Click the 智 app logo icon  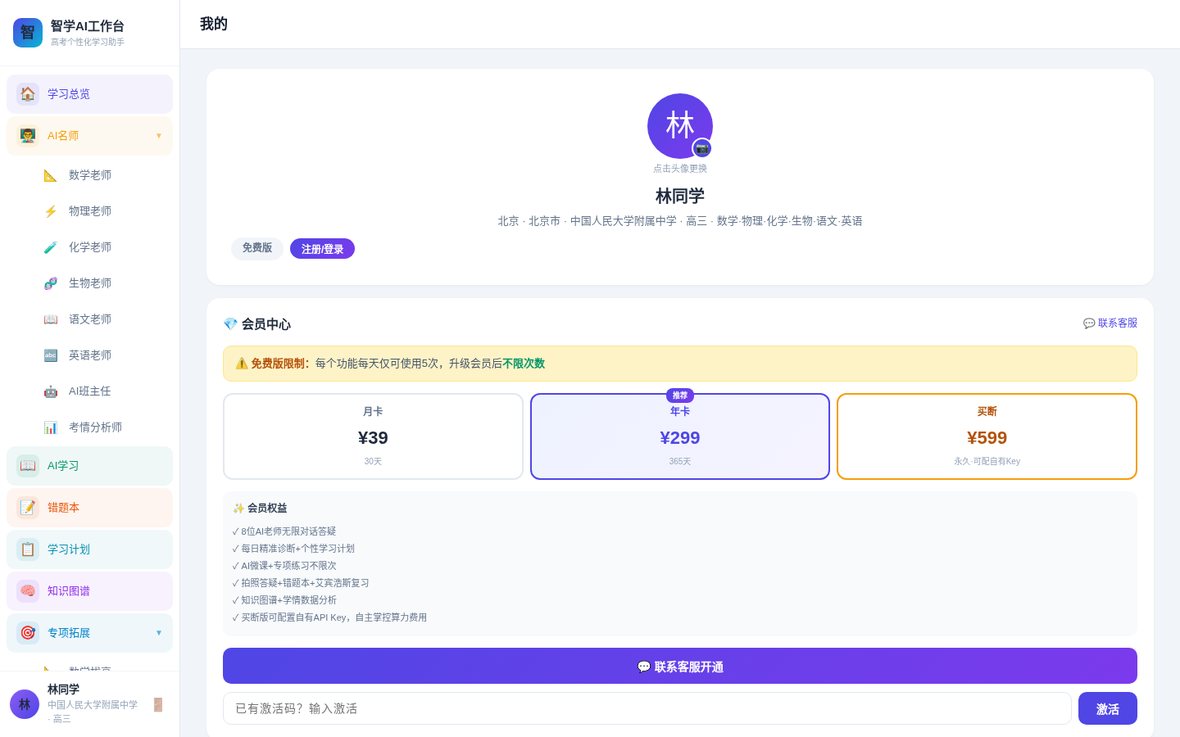(28, 32)
